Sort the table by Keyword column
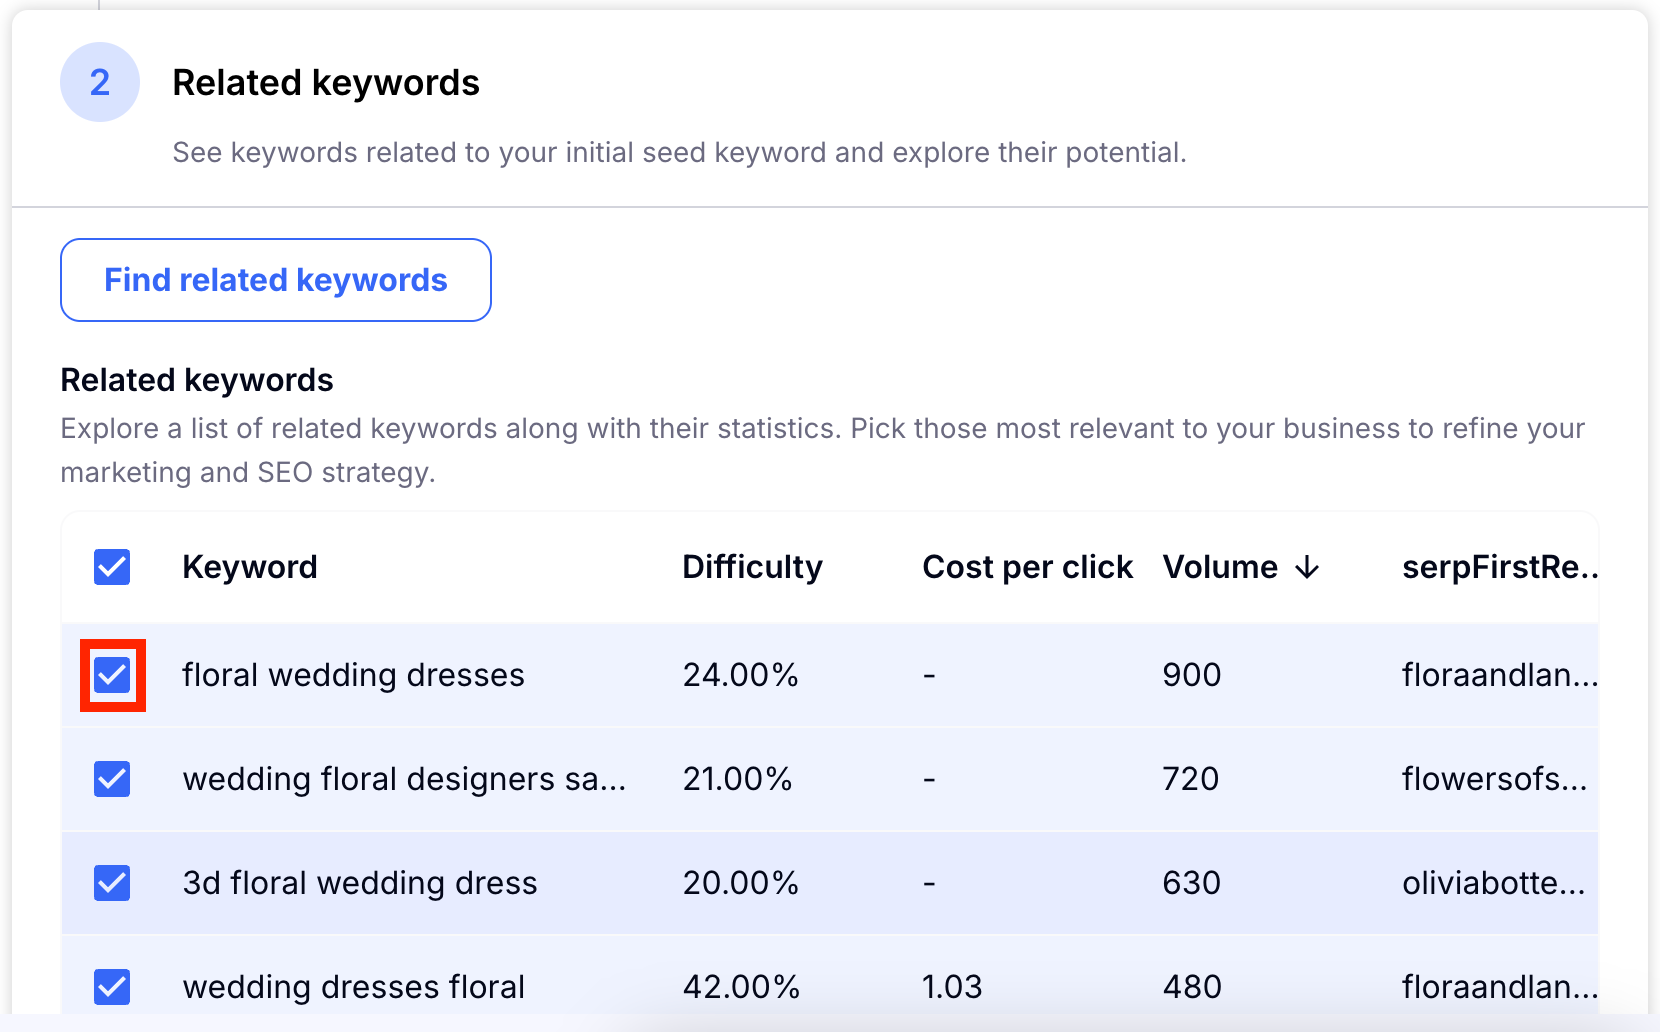 point(250,567)
